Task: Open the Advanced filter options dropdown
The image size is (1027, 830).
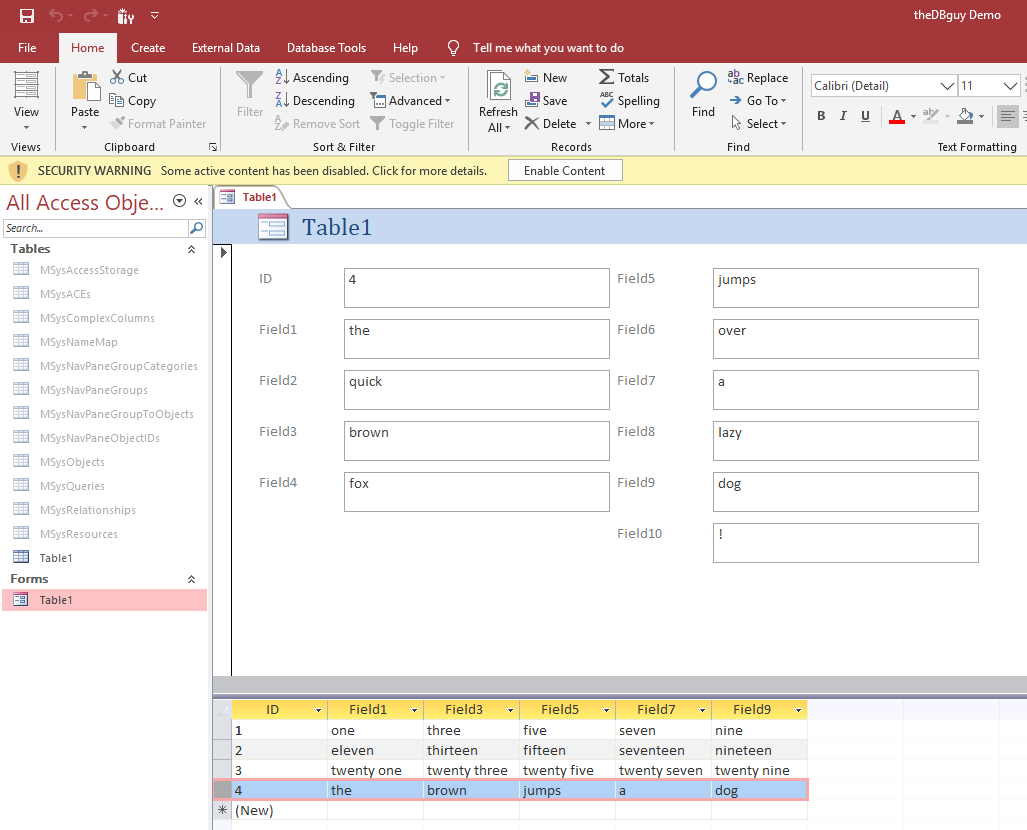Action: (x=411, y=100)
